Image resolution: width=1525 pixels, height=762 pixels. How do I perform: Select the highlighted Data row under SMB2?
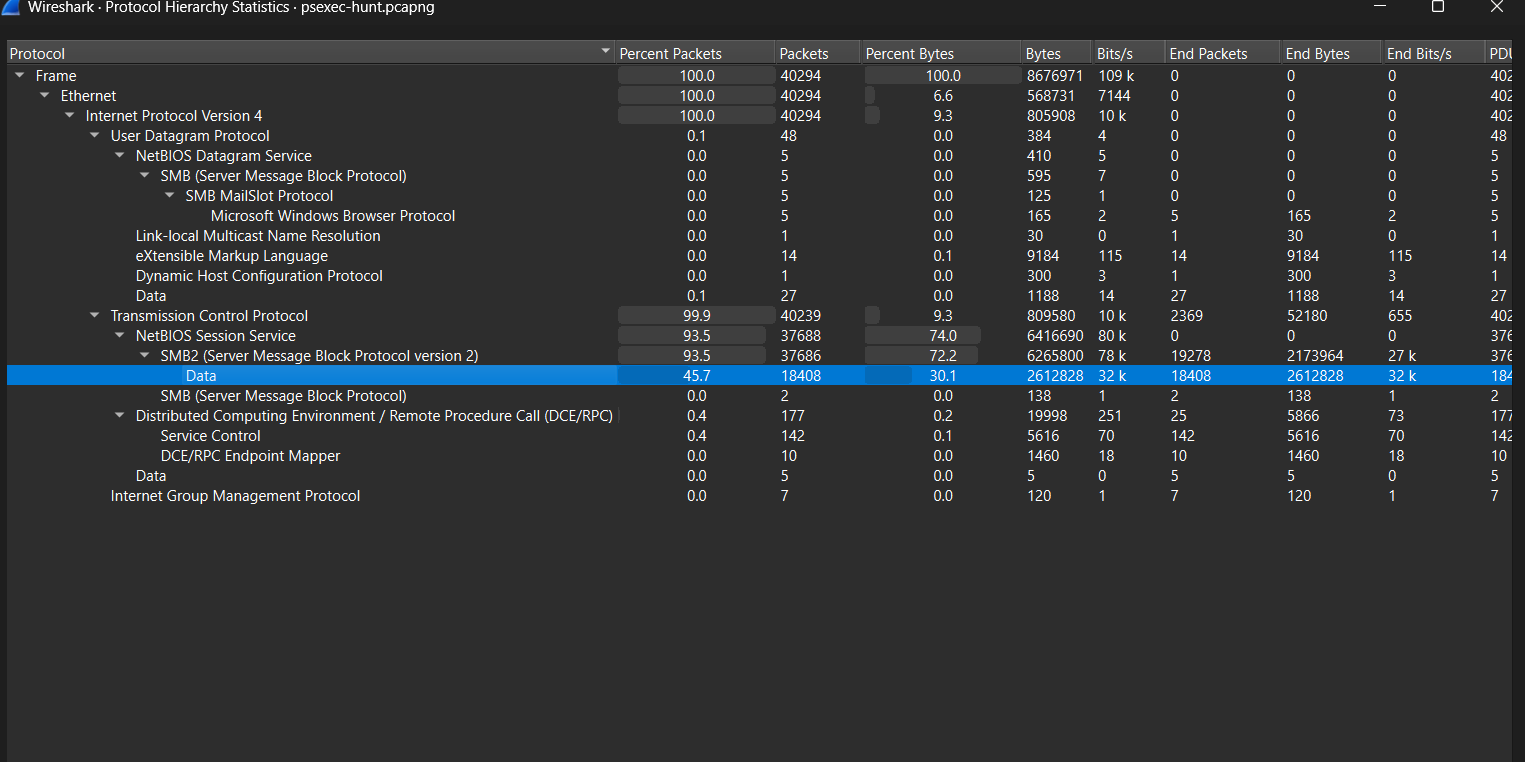[760, 376]
